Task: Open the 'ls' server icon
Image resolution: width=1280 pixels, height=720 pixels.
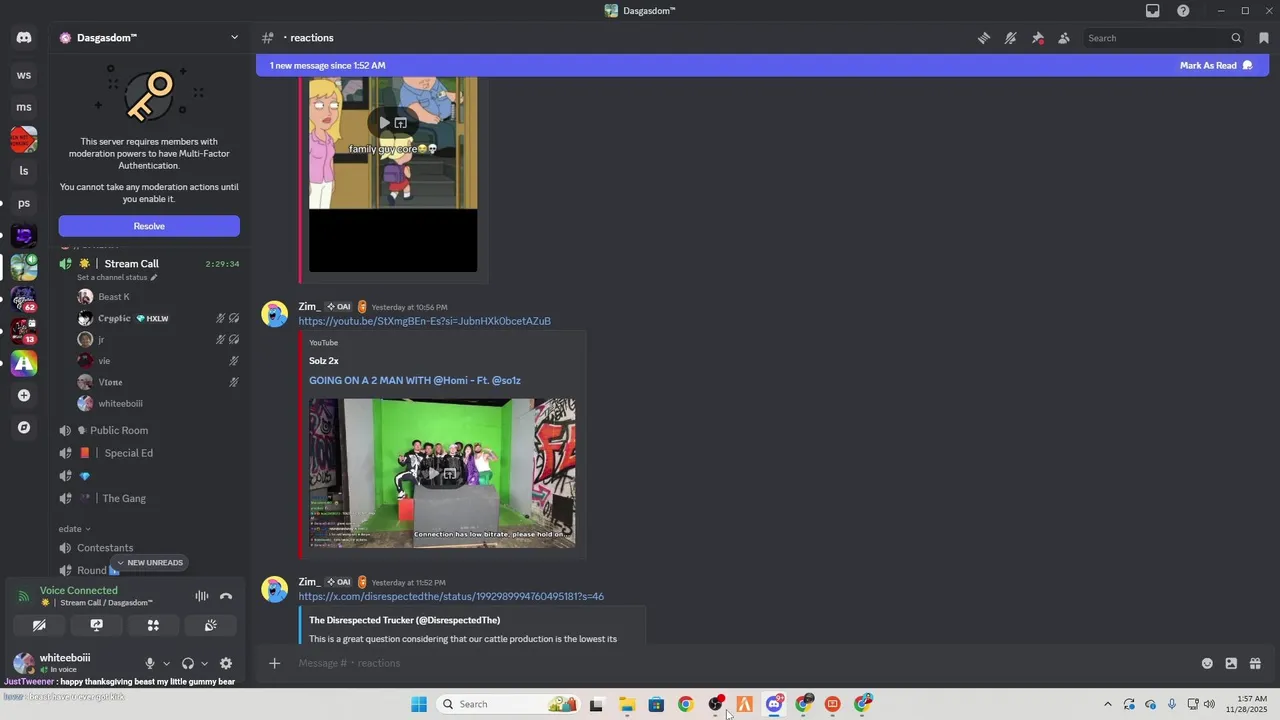Action: pyautogui.click(x=24, y=171)
